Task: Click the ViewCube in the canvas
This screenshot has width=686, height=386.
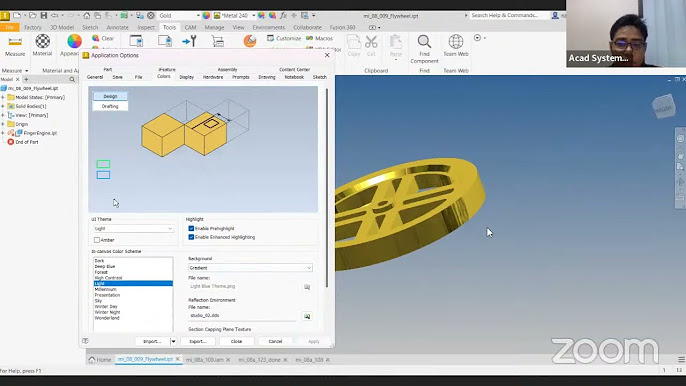Action: (663, 106)
